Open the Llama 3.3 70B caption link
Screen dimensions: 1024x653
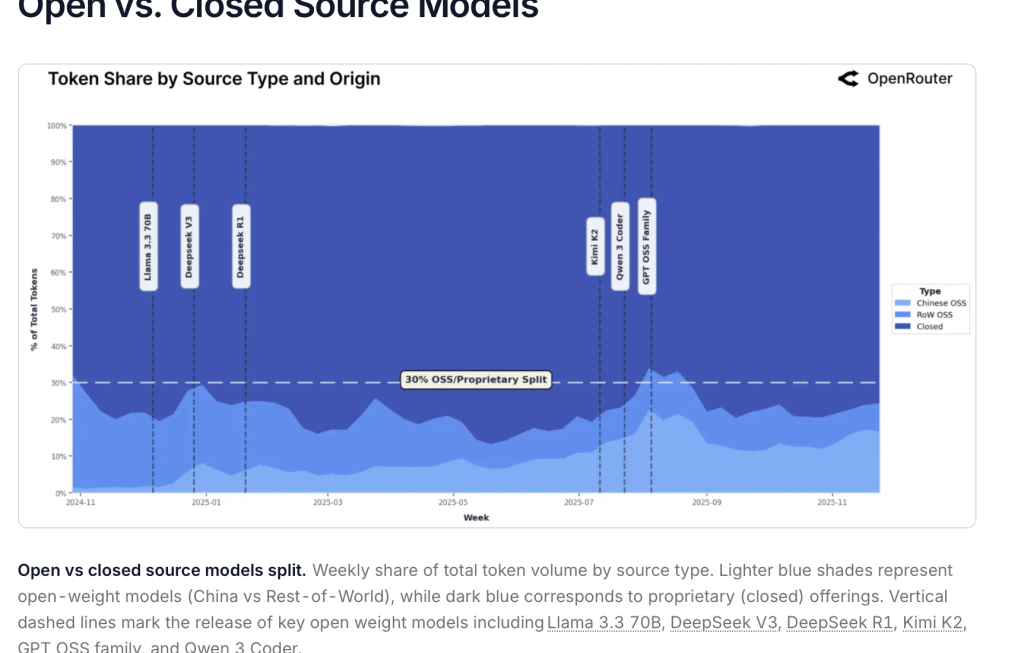(x=604, y=622)
